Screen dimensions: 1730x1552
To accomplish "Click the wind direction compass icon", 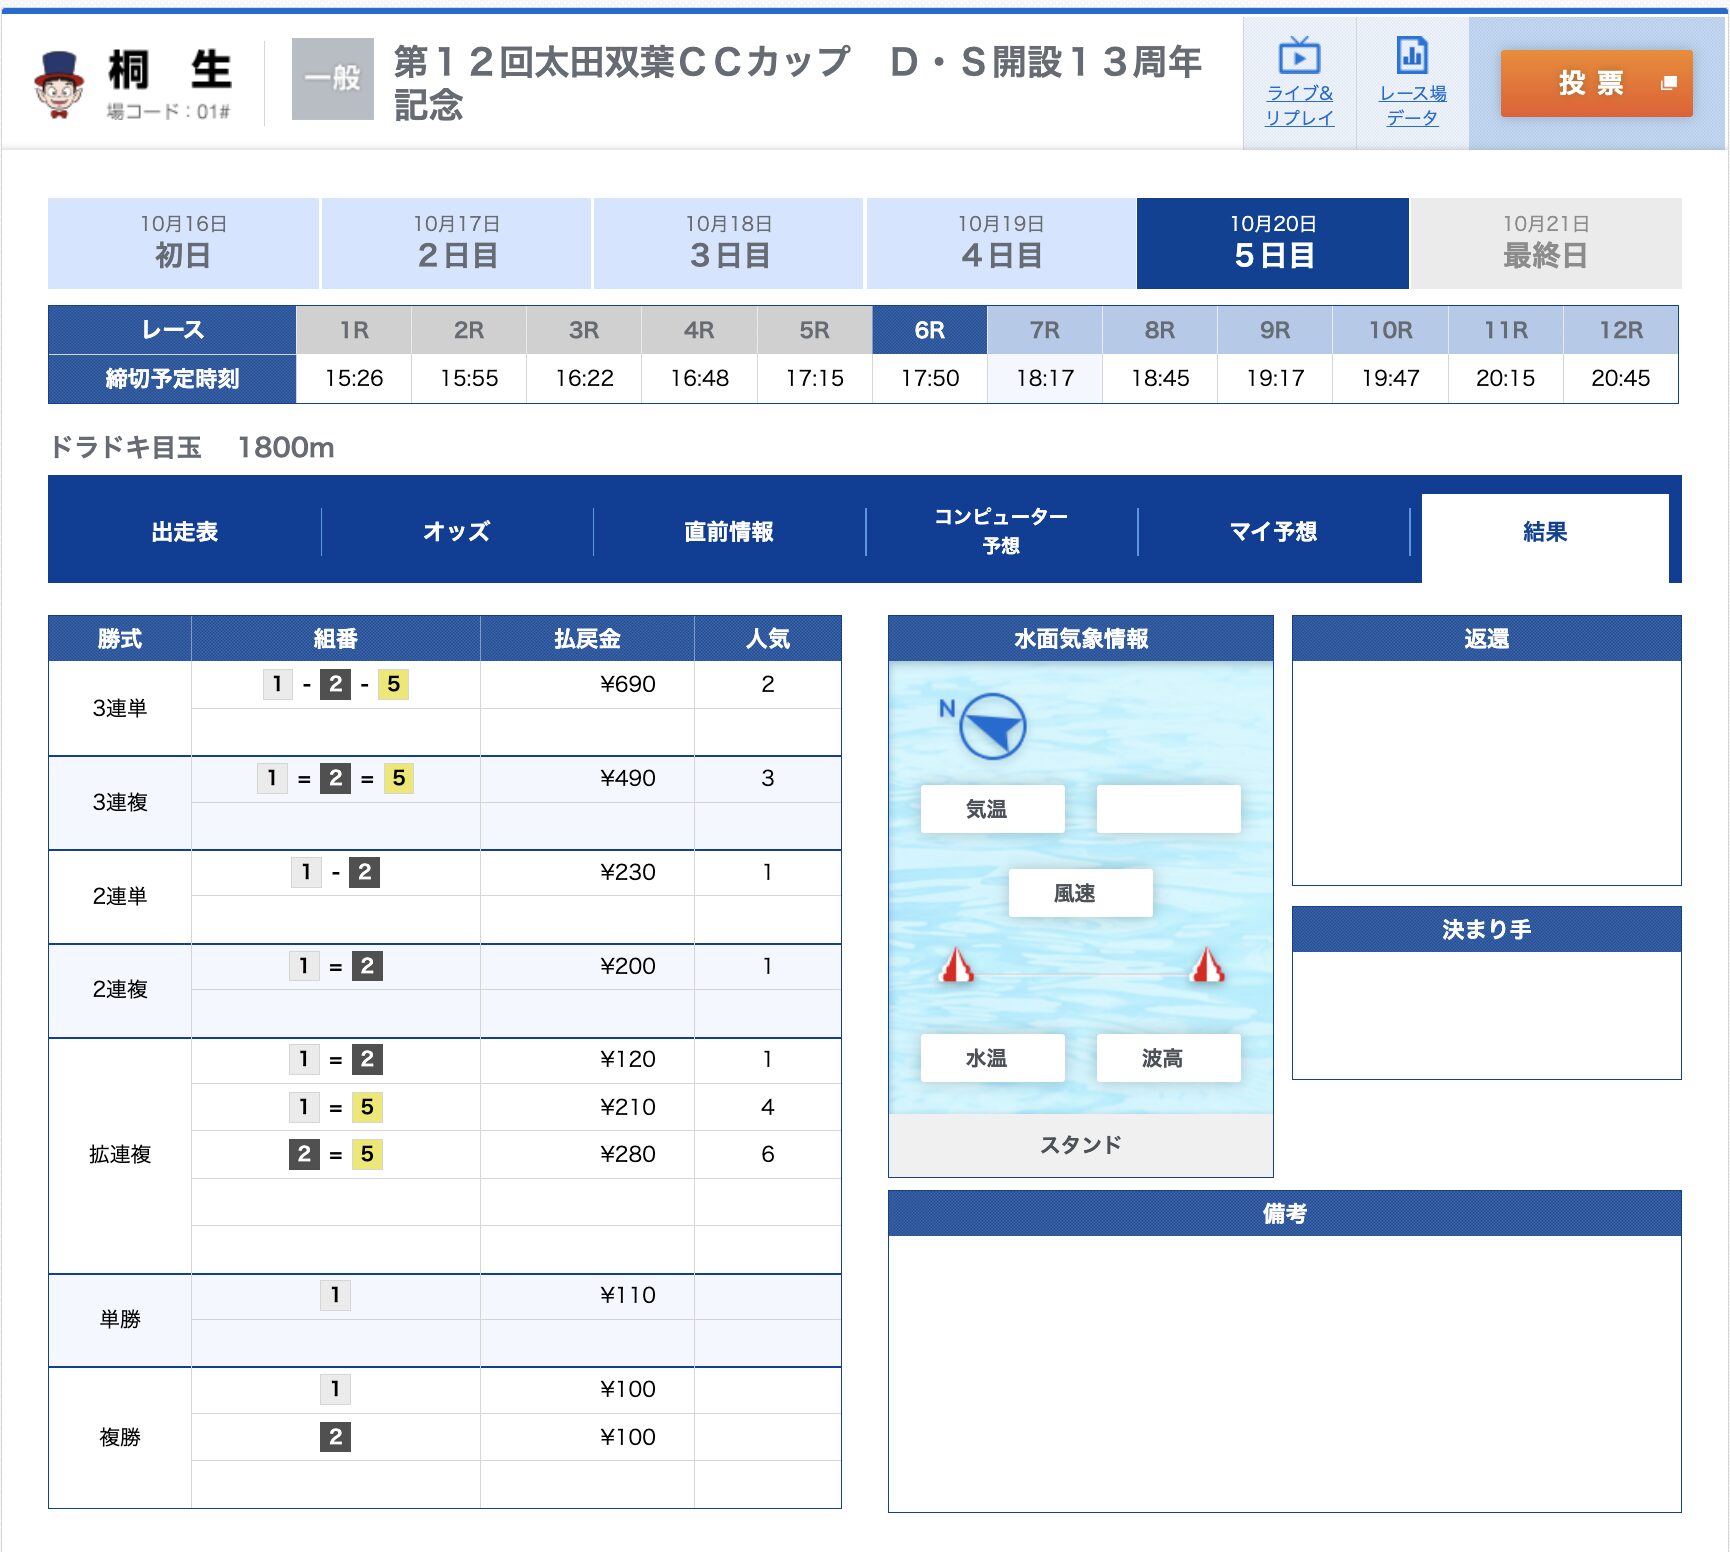I will tap(992, 727).
